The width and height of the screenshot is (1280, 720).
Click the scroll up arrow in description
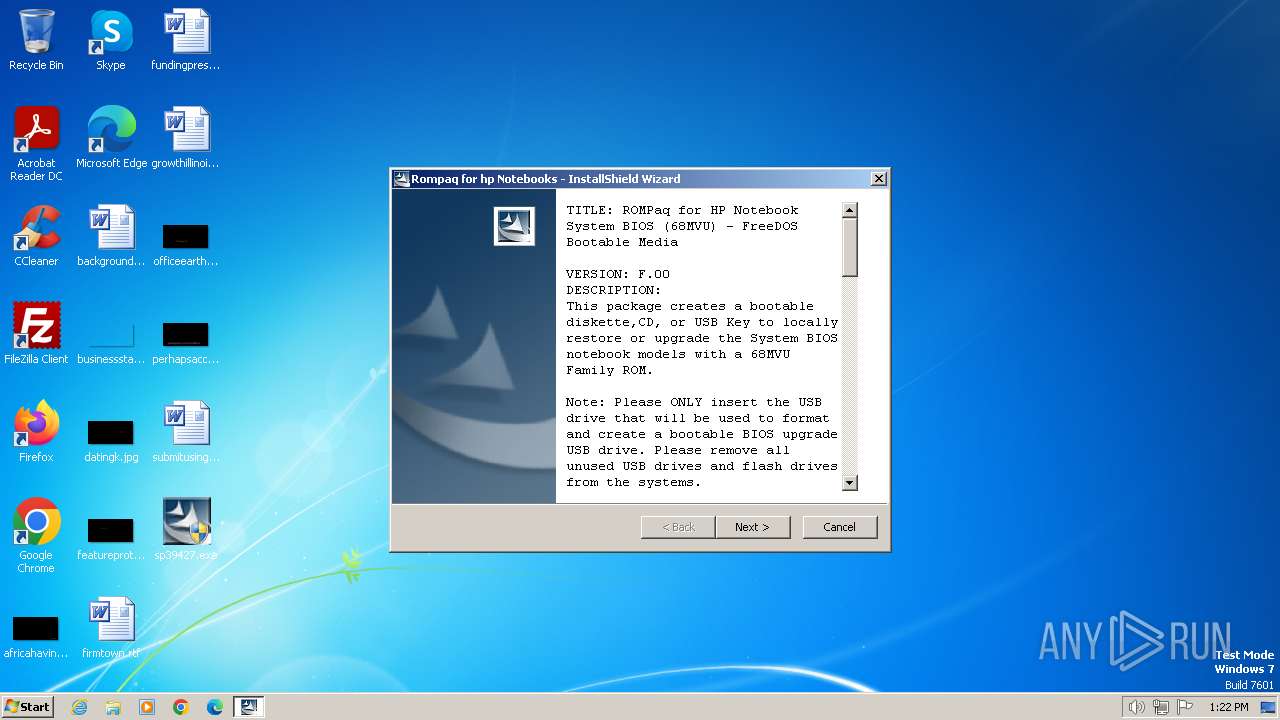(x=850, y=210)
